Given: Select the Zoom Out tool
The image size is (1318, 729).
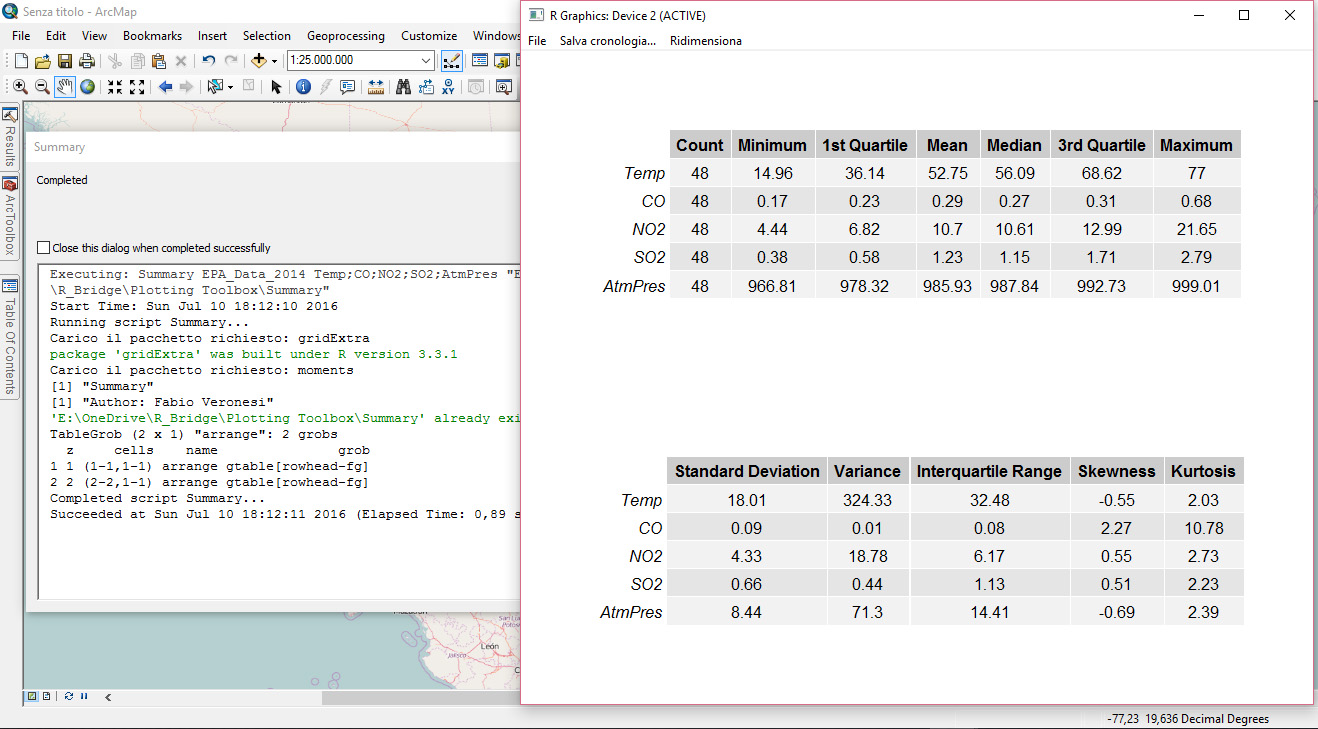Looking at the screenshot, I should tap(42, 87).
